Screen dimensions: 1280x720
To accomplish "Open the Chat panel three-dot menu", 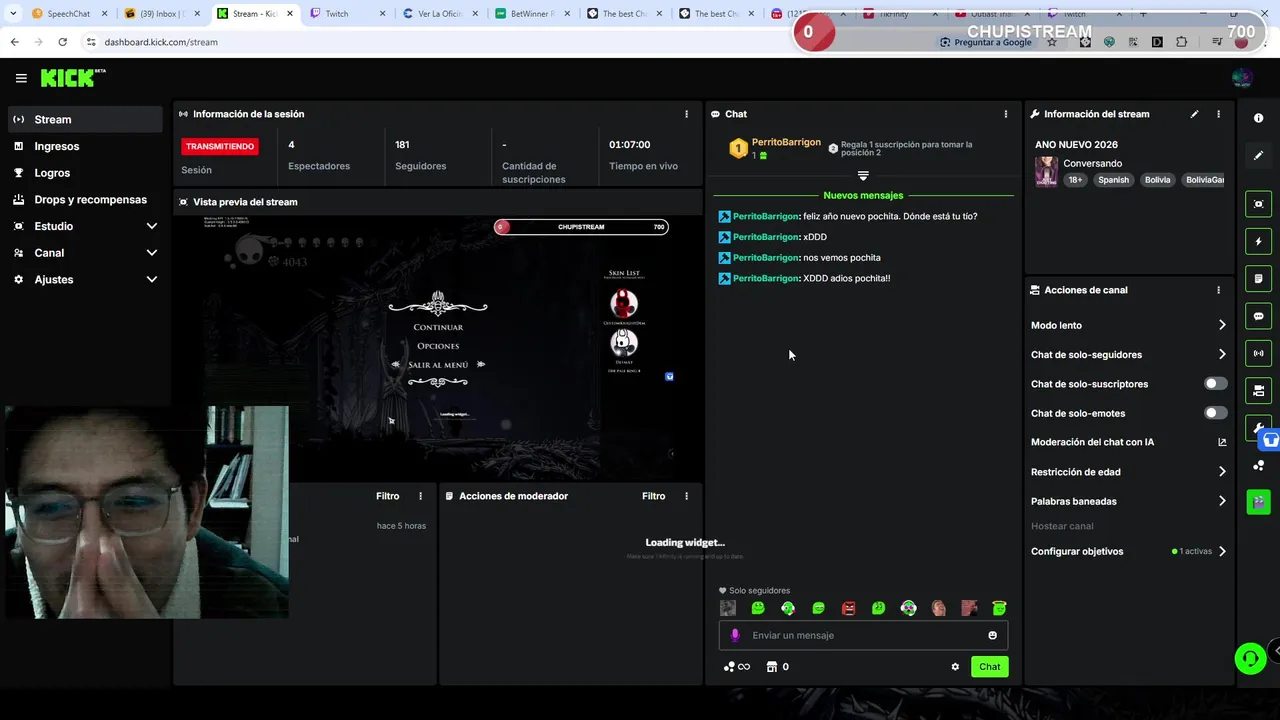I will click(1005, 114).
